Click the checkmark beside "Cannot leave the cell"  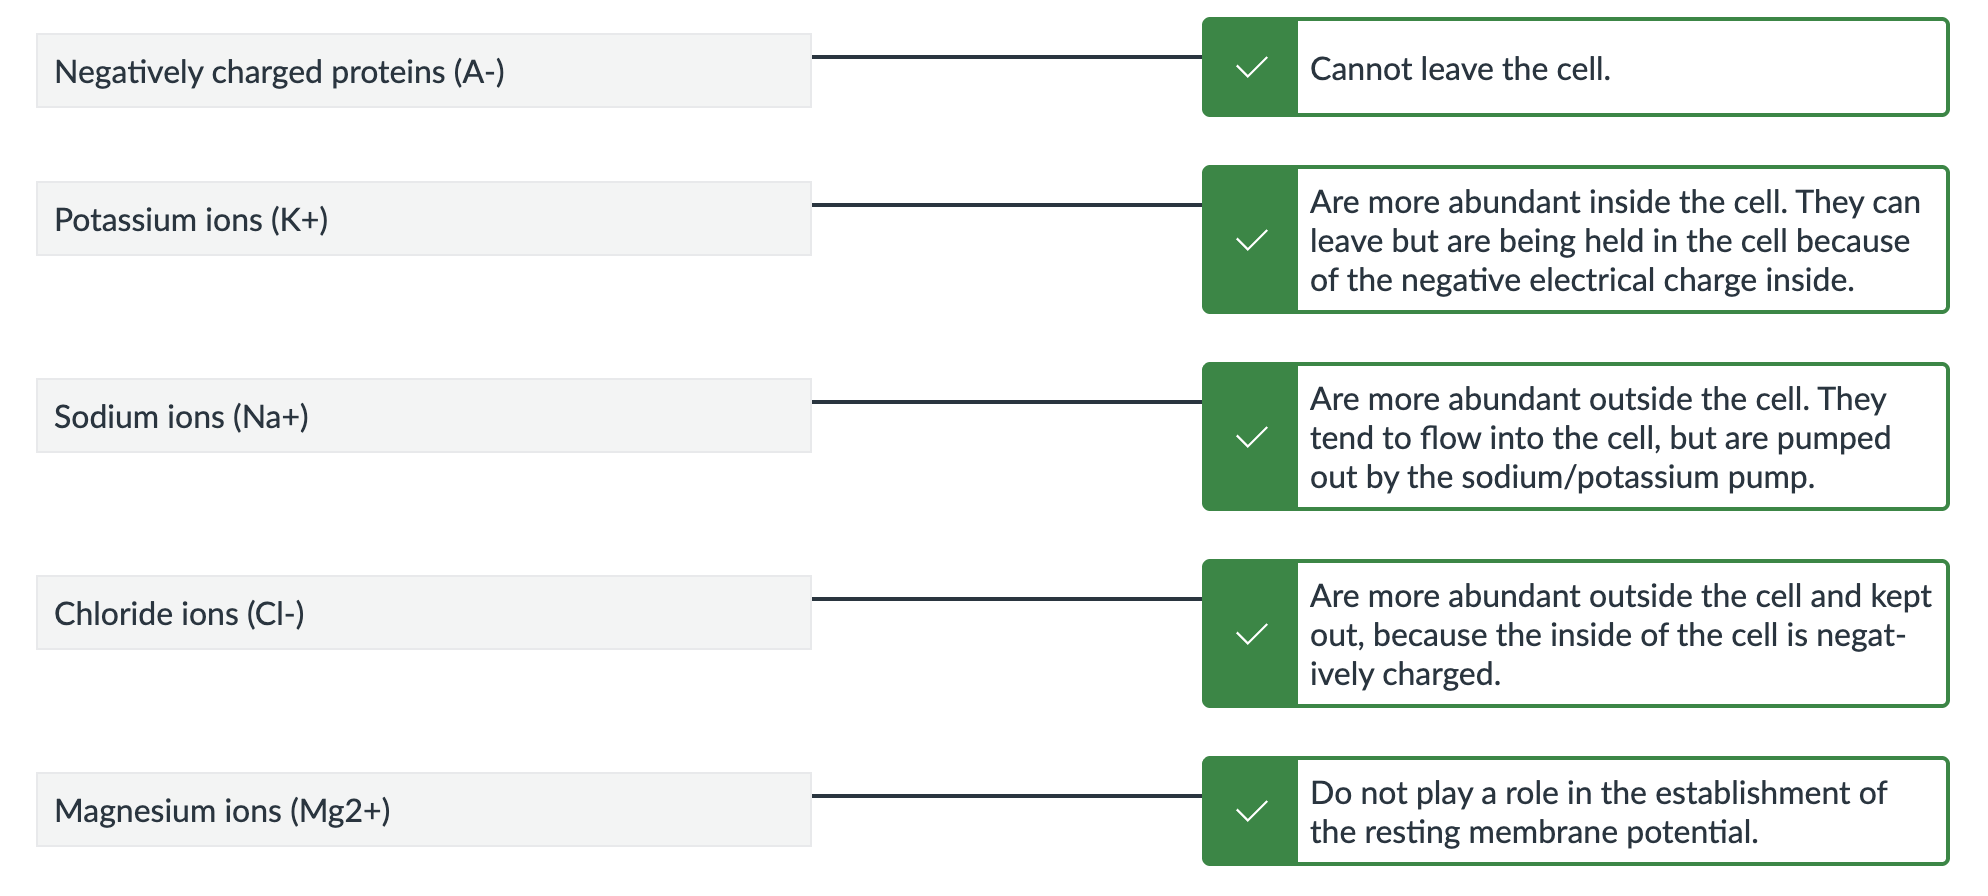coord(1251,68)
